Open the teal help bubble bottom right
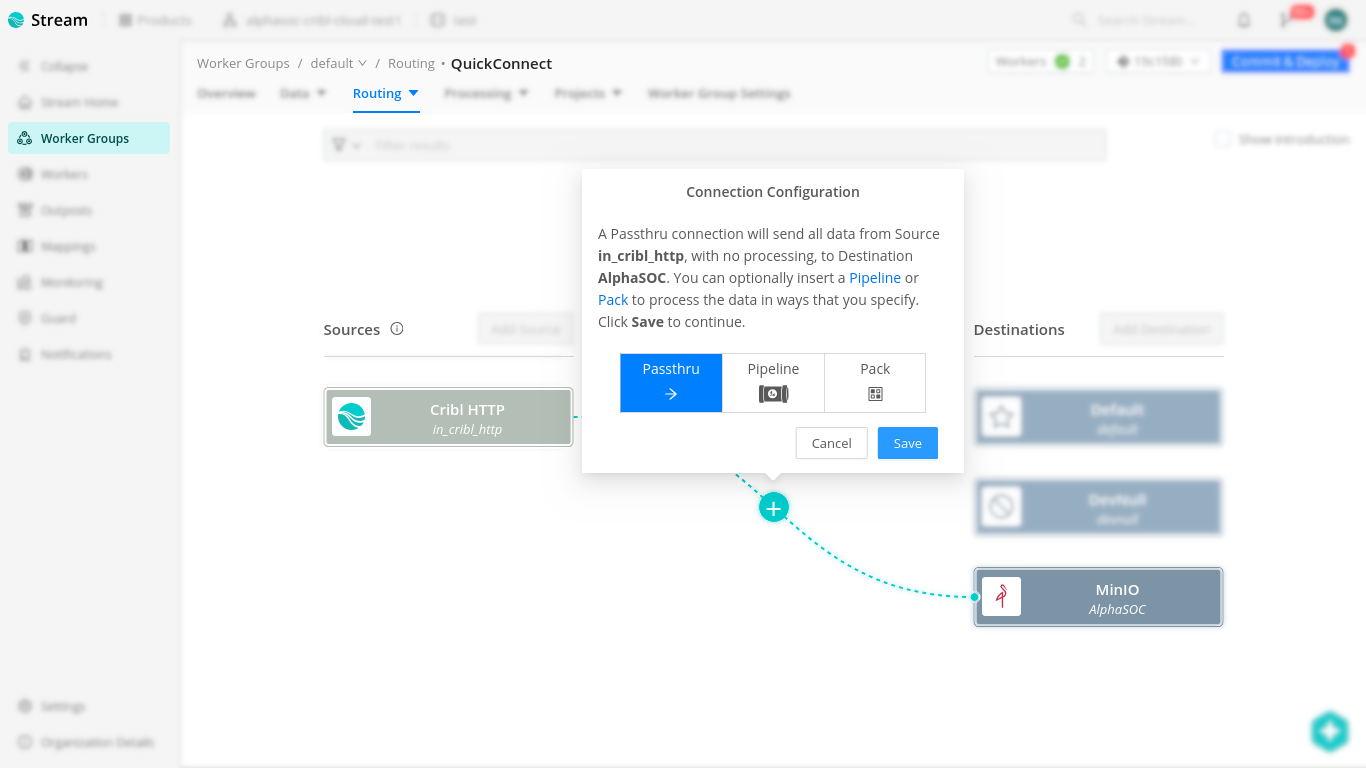This screenshot has width=1366, height=768. point(1330,731)
